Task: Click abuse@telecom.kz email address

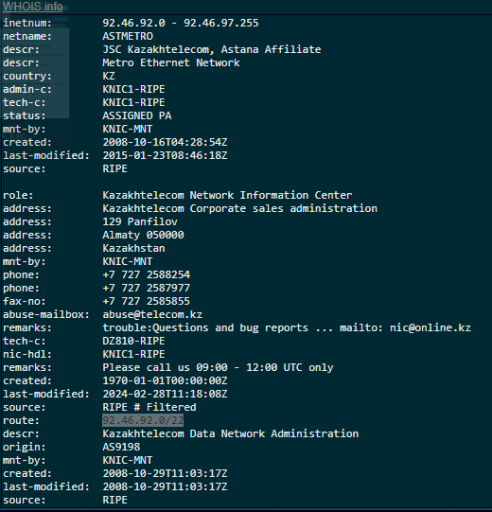Action: [x=152, y=314]
